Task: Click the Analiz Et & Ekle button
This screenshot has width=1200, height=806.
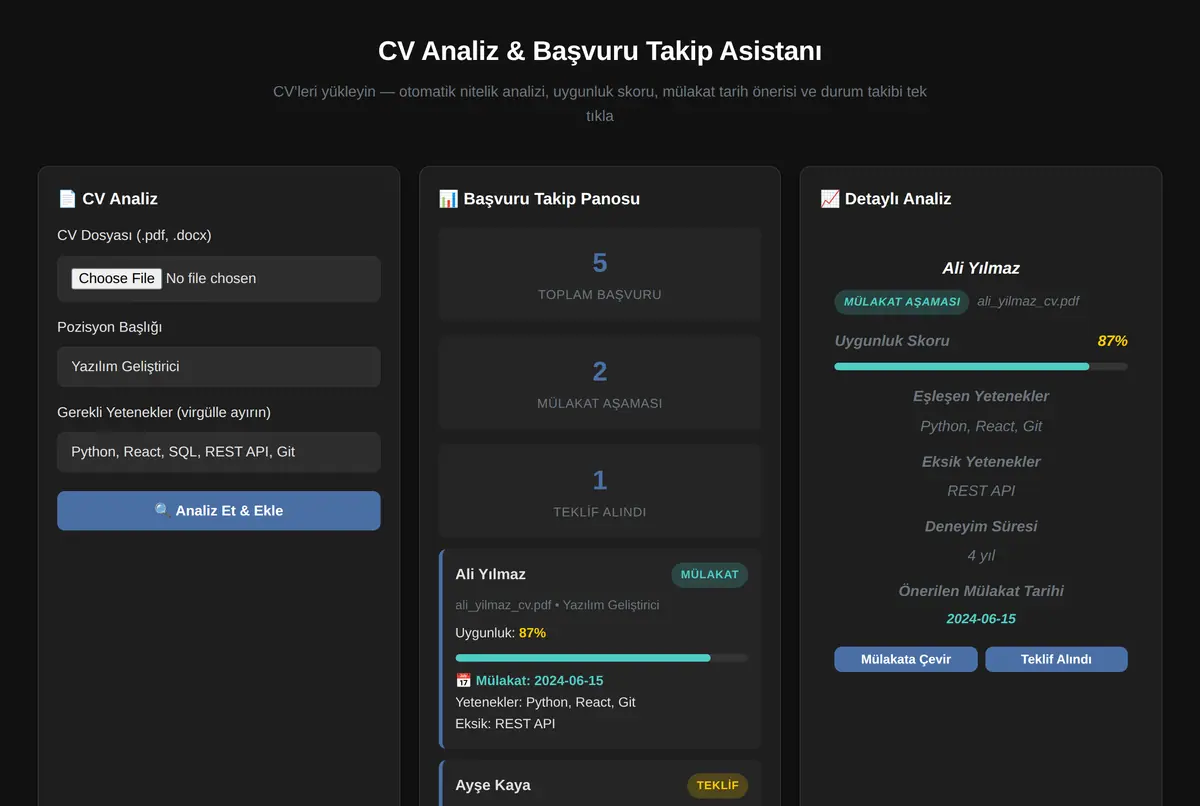Action: (x=219, y=510)
